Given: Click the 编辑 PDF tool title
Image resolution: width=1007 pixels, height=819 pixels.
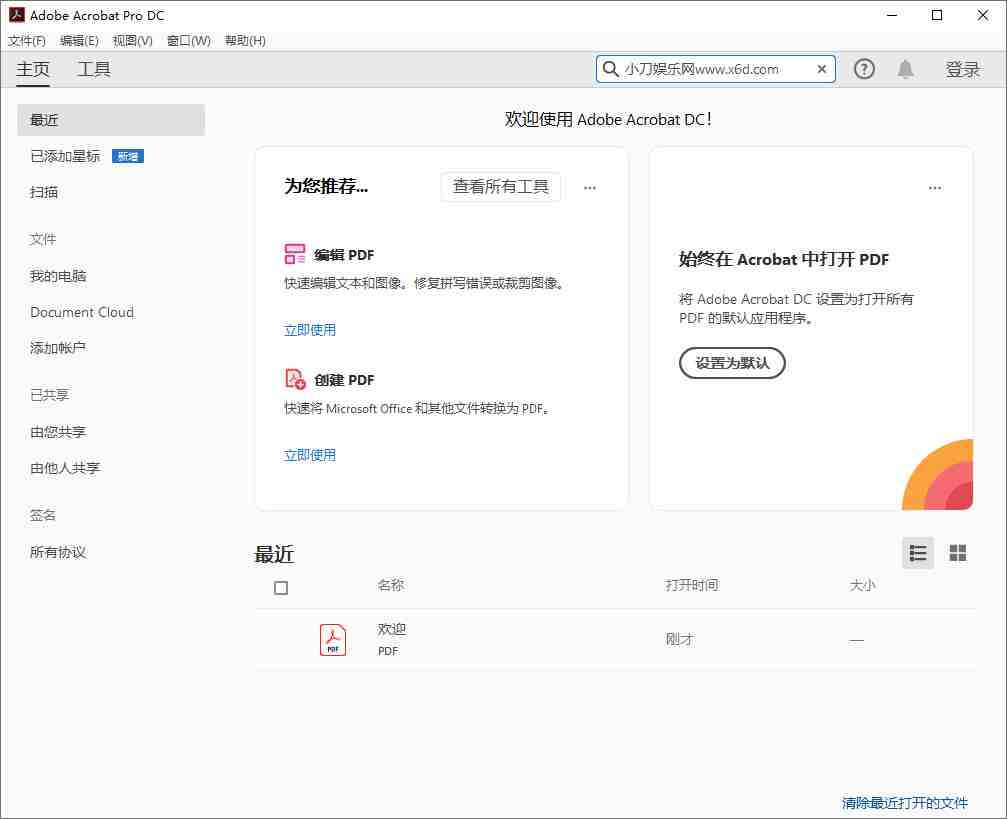Looking at the screenshot, I should pos(344,255).
